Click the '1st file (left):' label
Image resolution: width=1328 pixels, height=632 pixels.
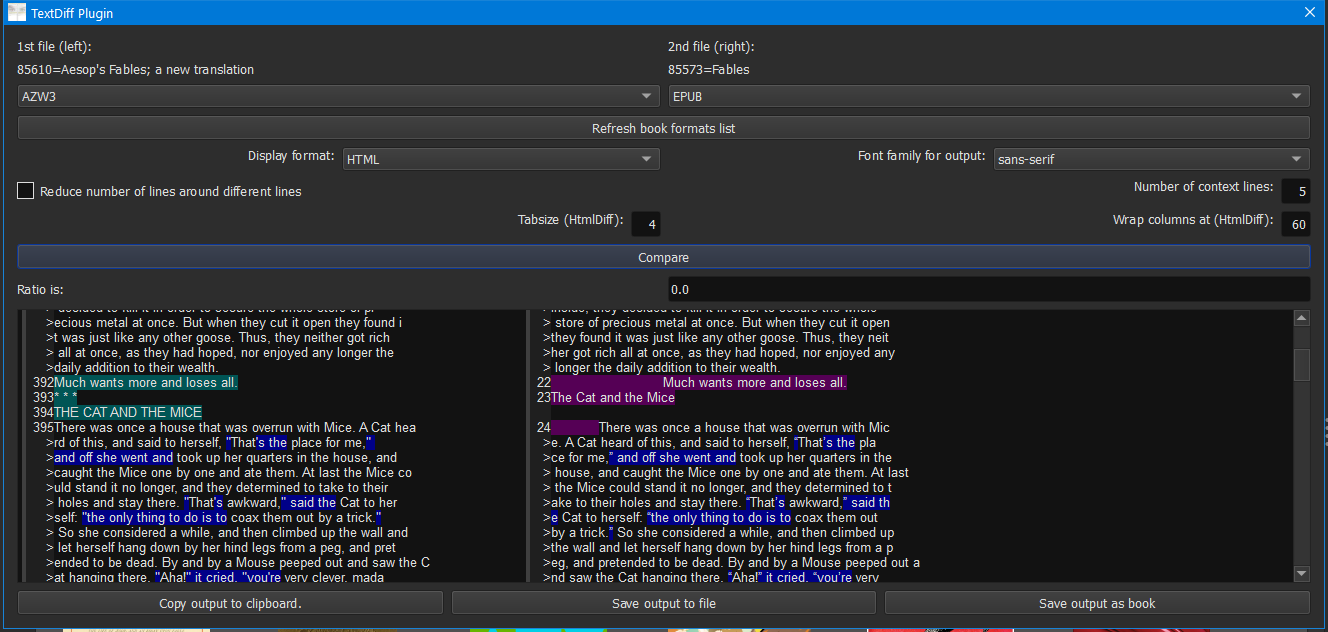click(x=55, y=46)
